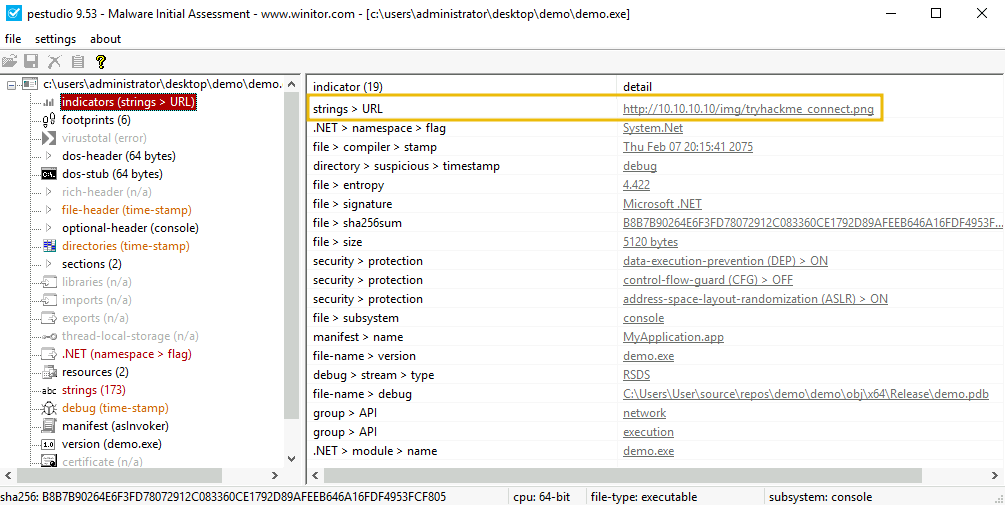Click tree panel scroll-down arrow
The width and height of the screenshot is (1005, 505).
[x=292, y=459]
